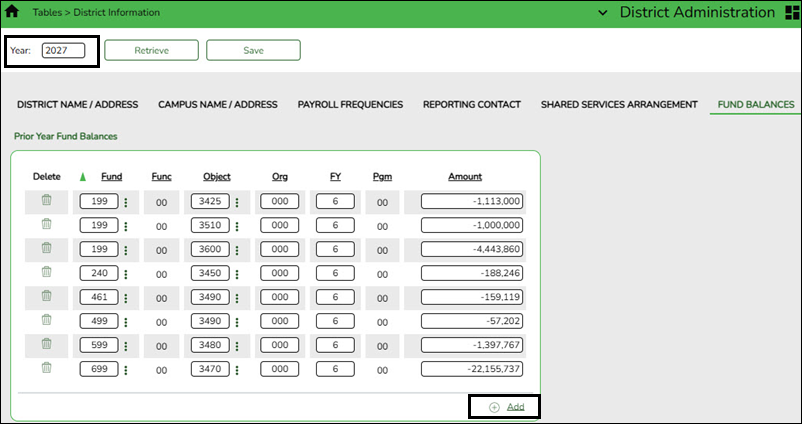Click the green ascending sort arrow
The image size is (802, 424).
(83, 177)
